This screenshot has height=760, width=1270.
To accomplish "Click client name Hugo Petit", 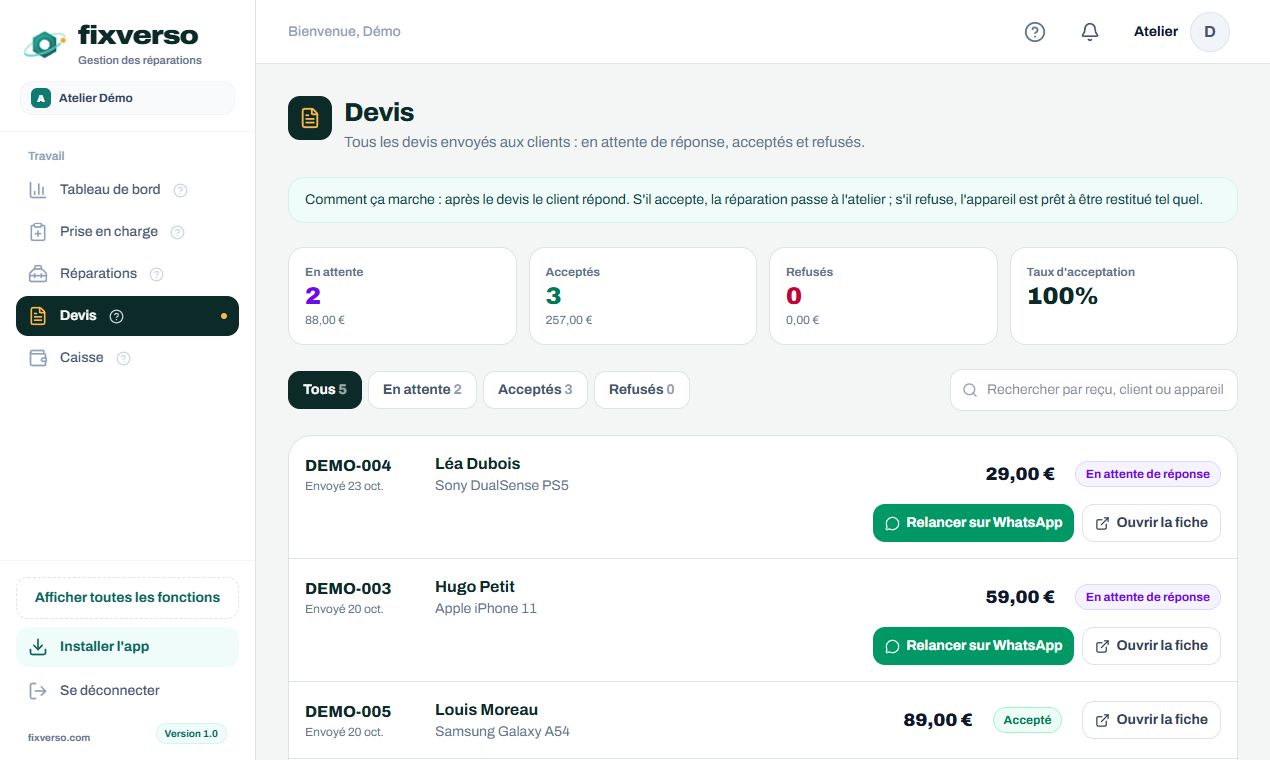I will click(475, 587).
